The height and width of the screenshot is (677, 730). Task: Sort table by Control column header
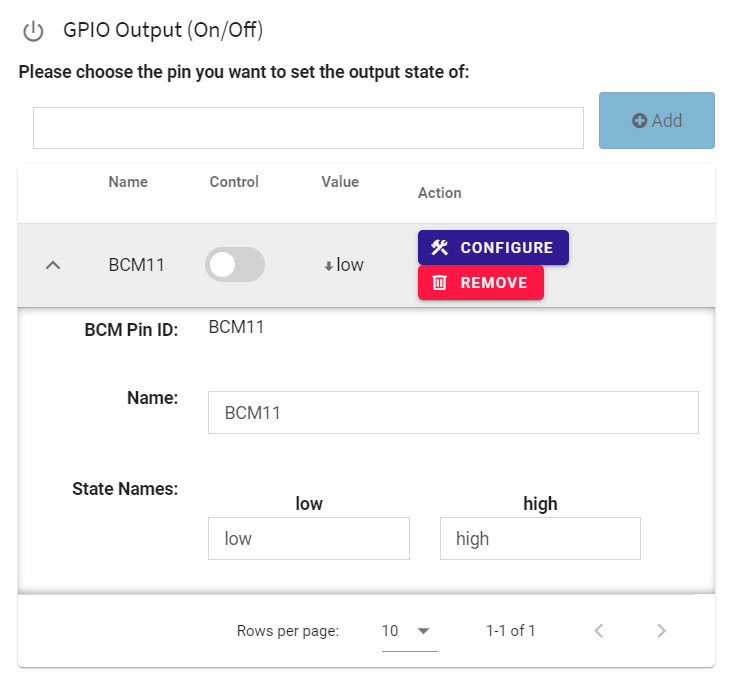234,182
